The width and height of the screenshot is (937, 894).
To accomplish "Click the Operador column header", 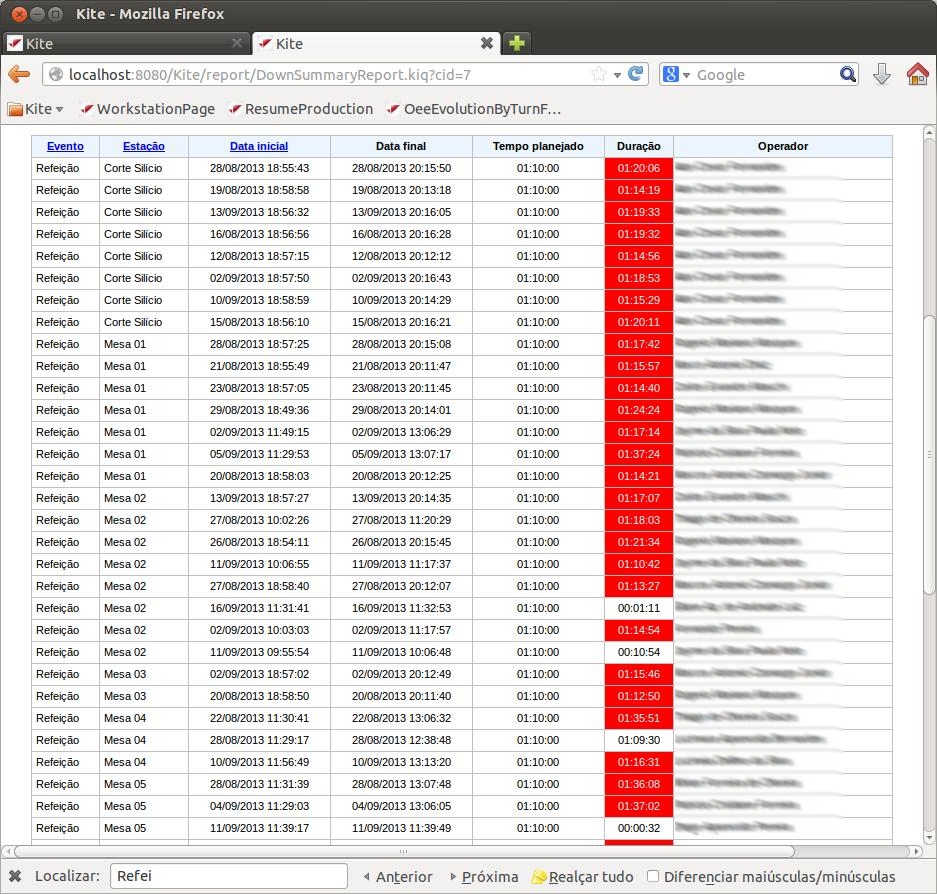I will point(783,146).
